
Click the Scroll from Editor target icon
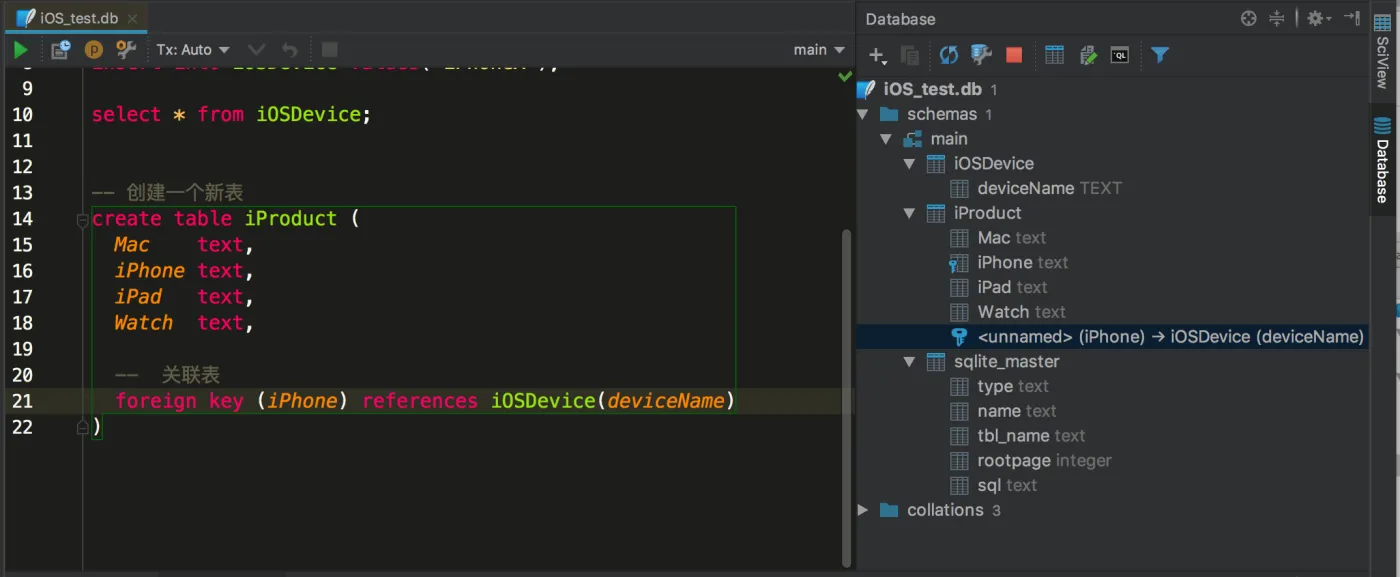pyautogui.click(x=1248, y=18)
